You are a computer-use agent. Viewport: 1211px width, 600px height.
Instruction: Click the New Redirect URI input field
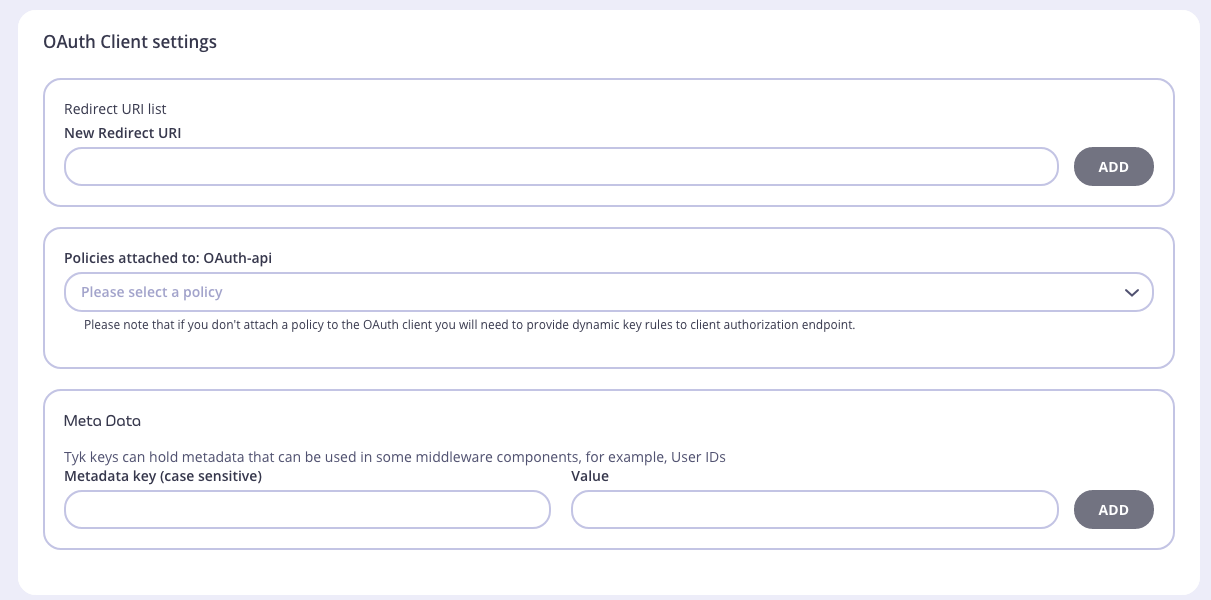coord(560,167)
